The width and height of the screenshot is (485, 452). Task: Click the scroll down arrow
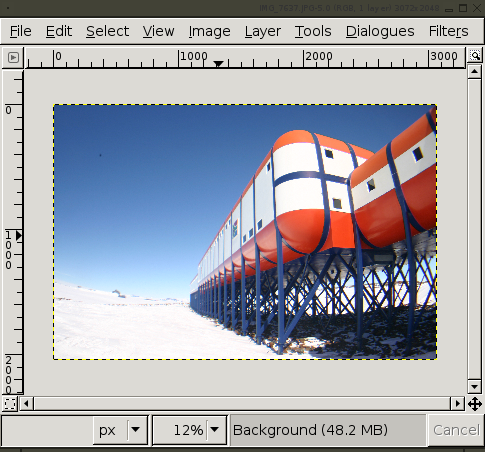point(474,387)
